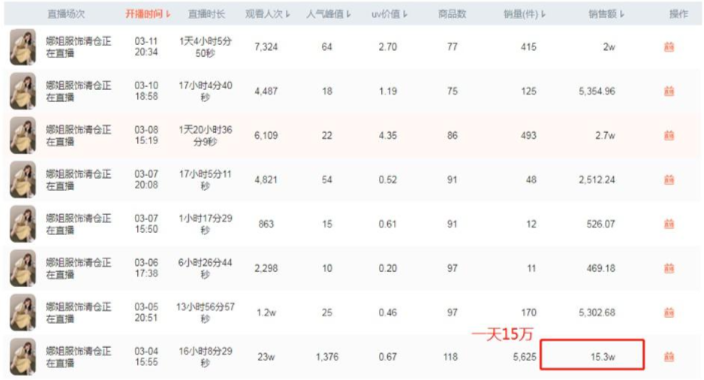704x380 pixels.
Task: Open the action icon for the 03-06 livestream
Action: pos(669,268)
